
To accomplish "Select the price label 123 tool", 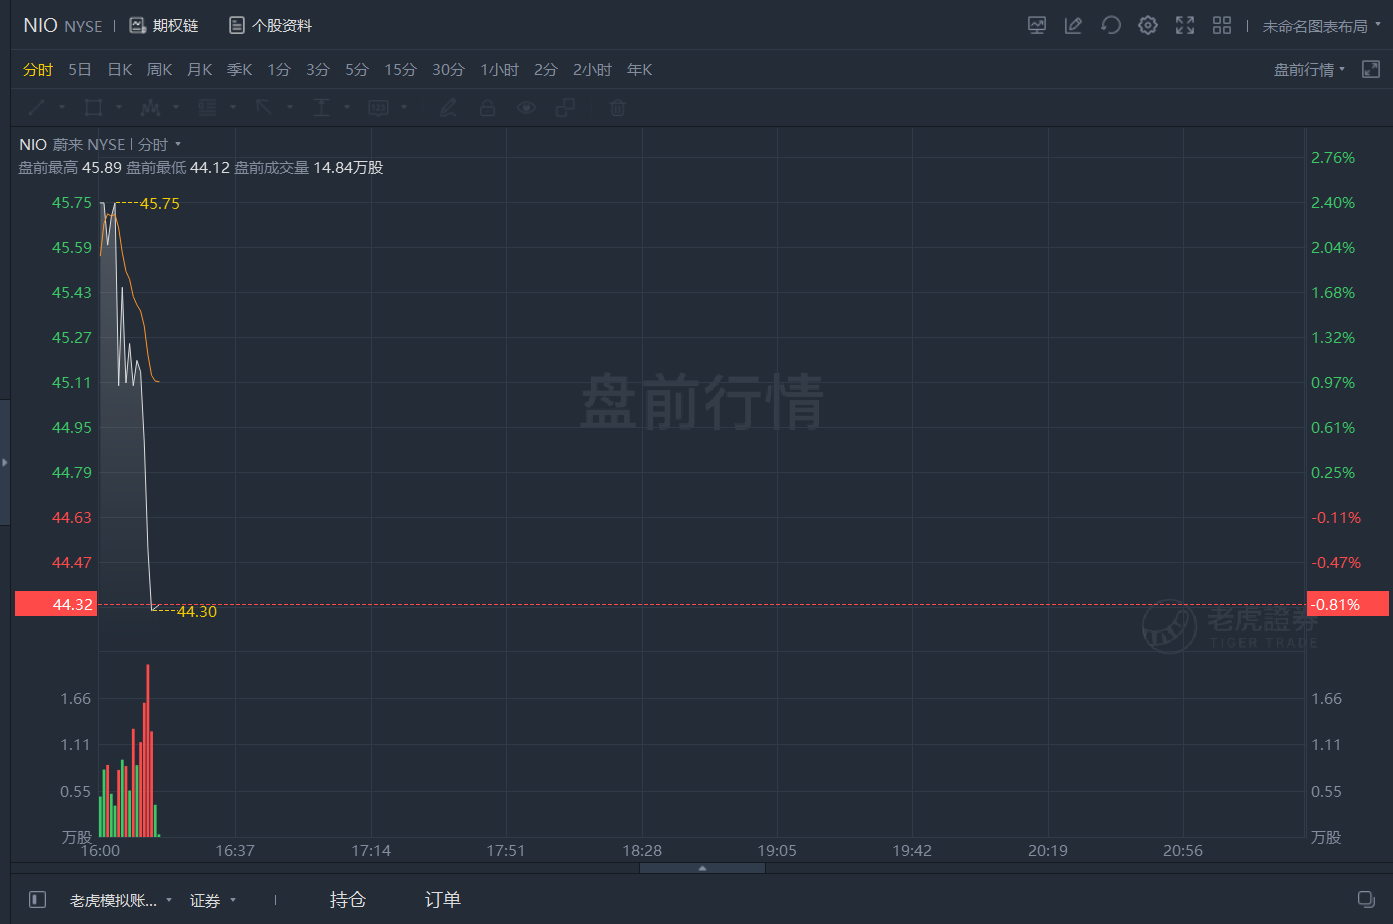I will click(378, 107).
